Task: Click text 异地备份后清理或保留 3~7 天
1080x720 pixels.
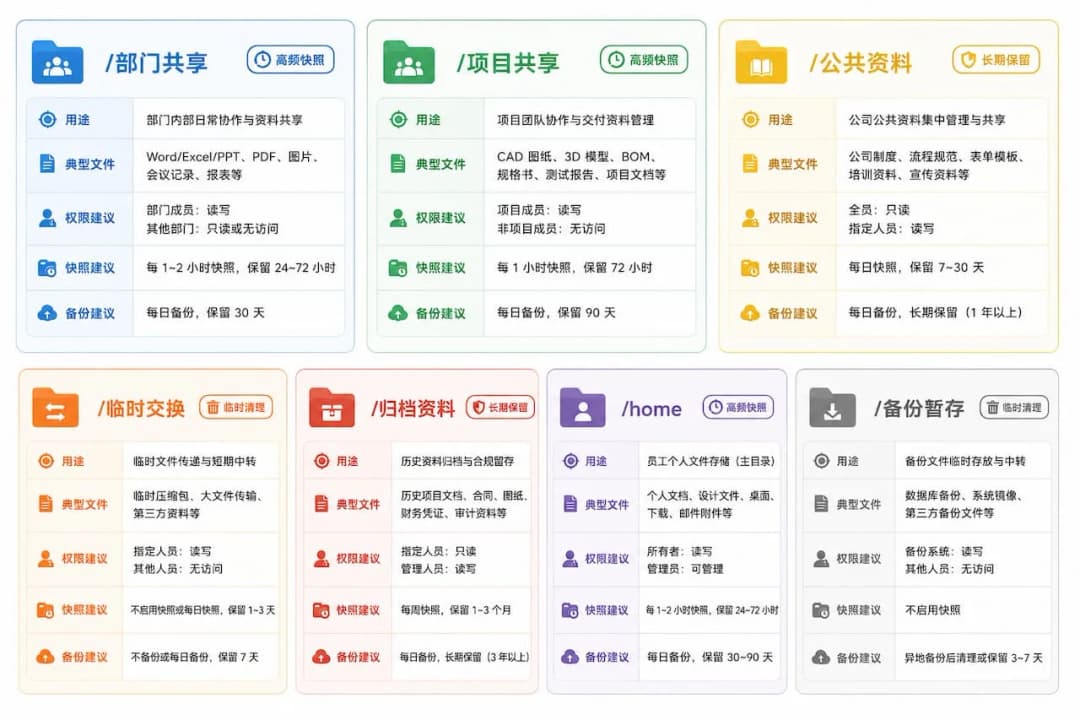Action: click(x=973, y=657)
